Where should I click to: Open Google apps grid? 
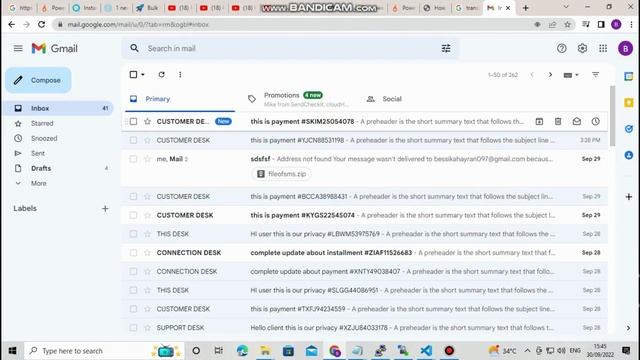(x=603, y=48)
